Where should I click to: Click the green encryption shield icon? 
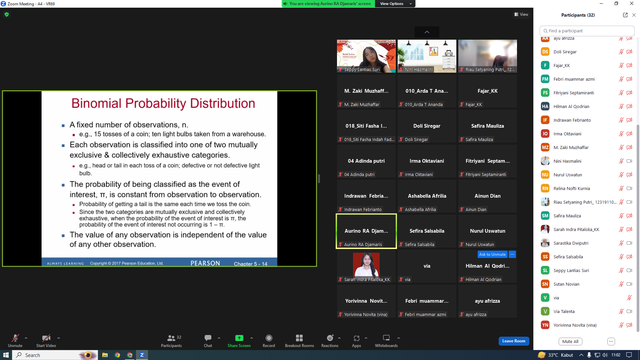coord(7,14)
